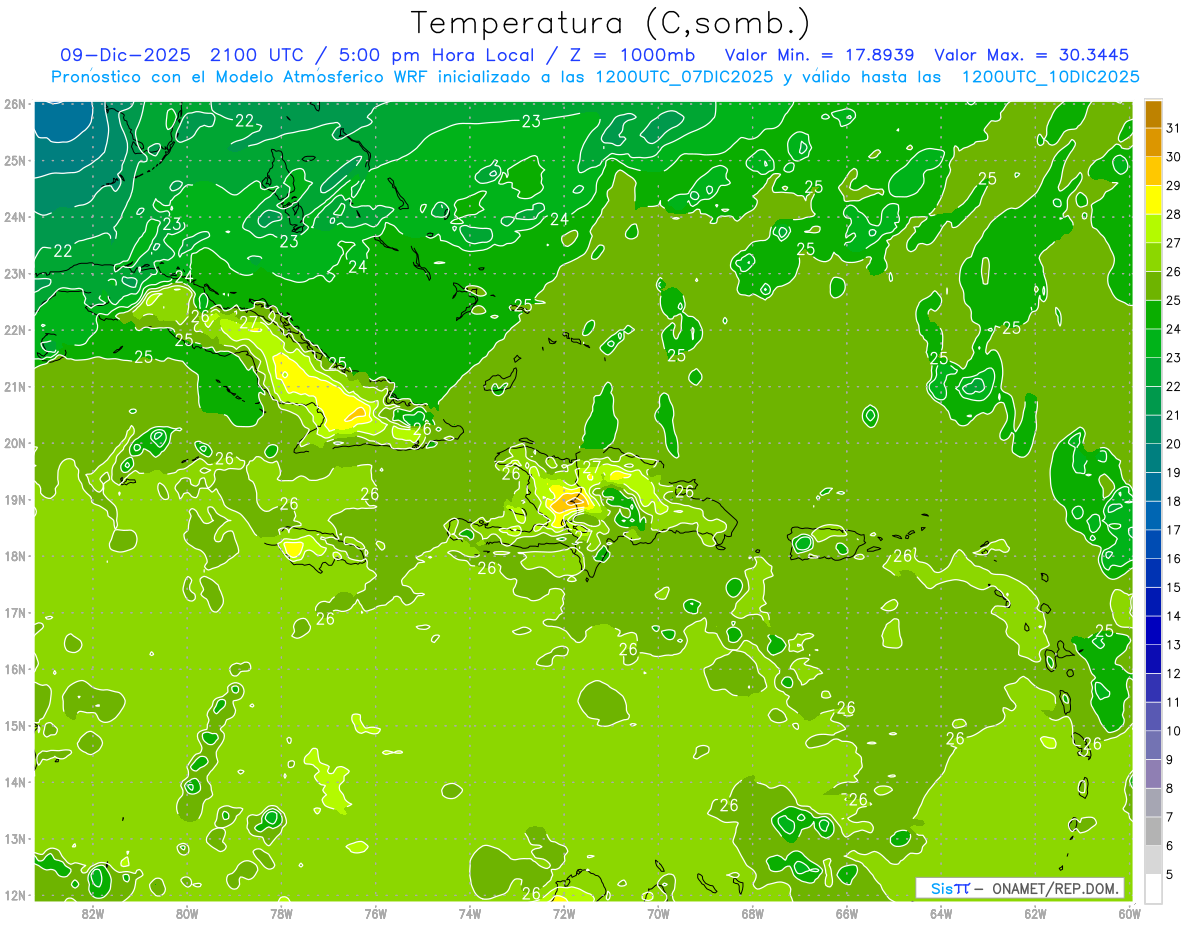Select 'Valor Min. = 17.8939' in header
Screen dimensions: 1200x927
tap(821, 55)
